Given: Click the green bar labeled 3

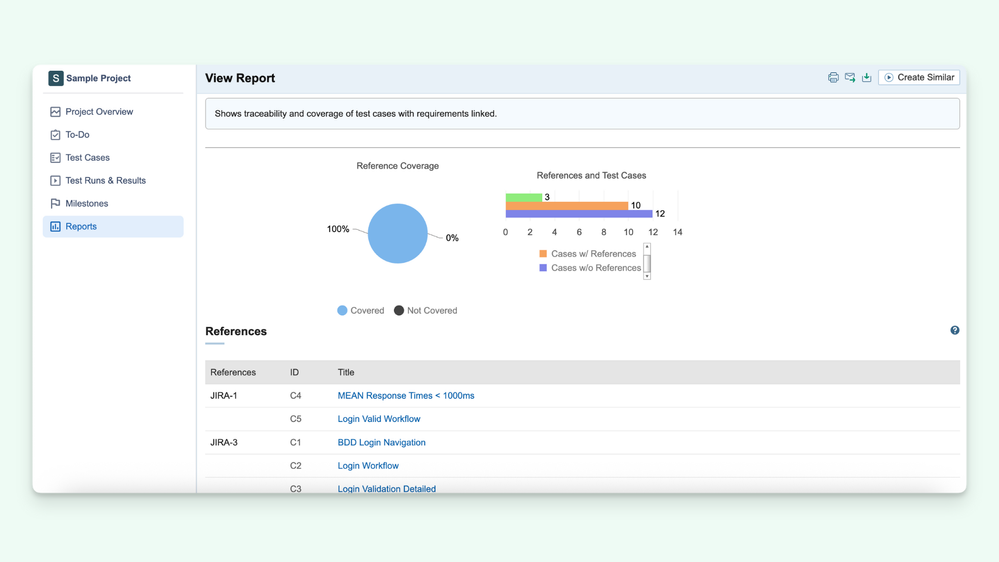Looking at the screenshot, I should click(524, 198).
